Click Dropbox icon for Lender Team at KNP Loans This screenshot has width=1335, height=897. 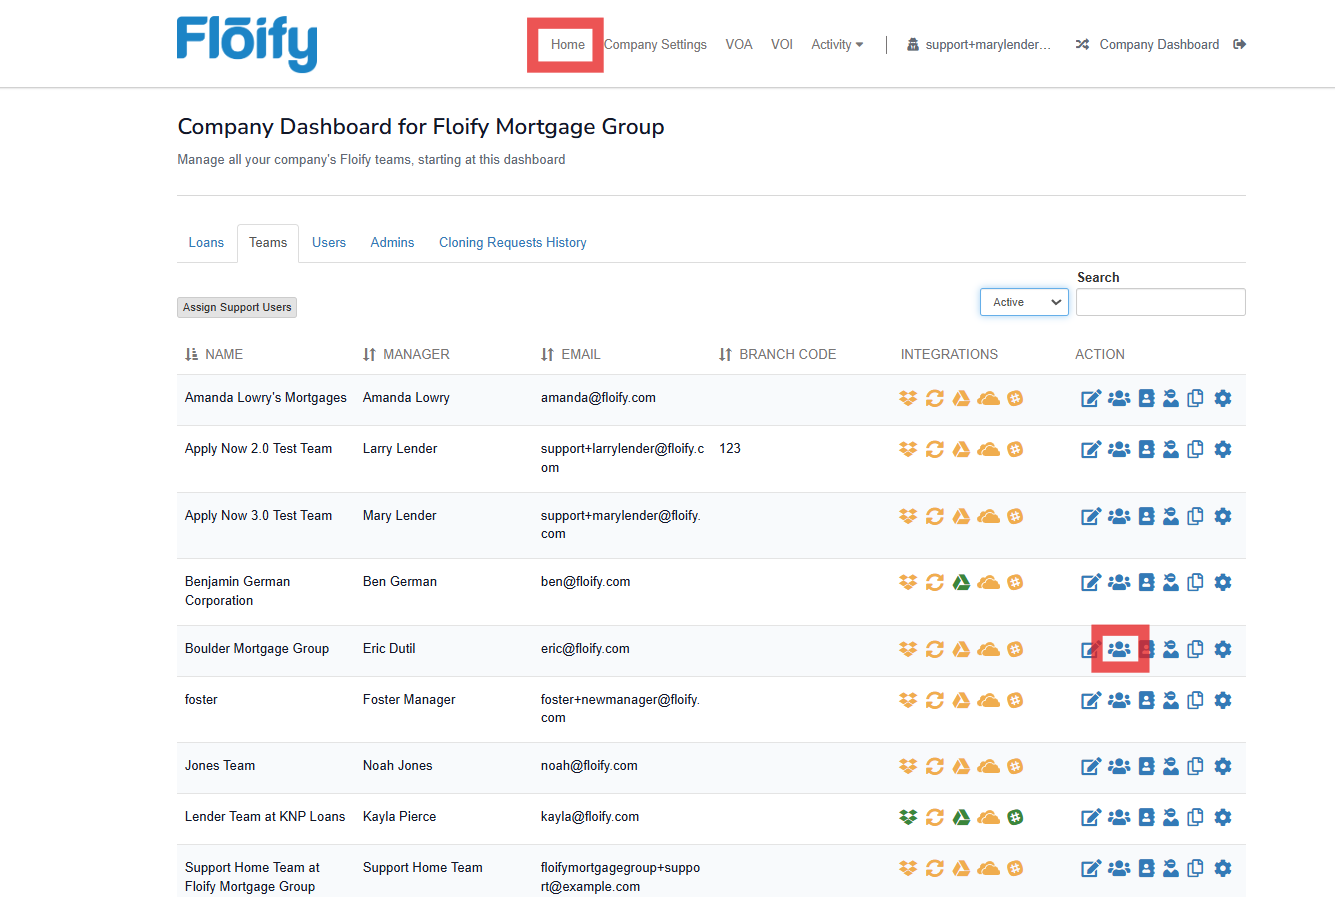(x=908, y=817)
